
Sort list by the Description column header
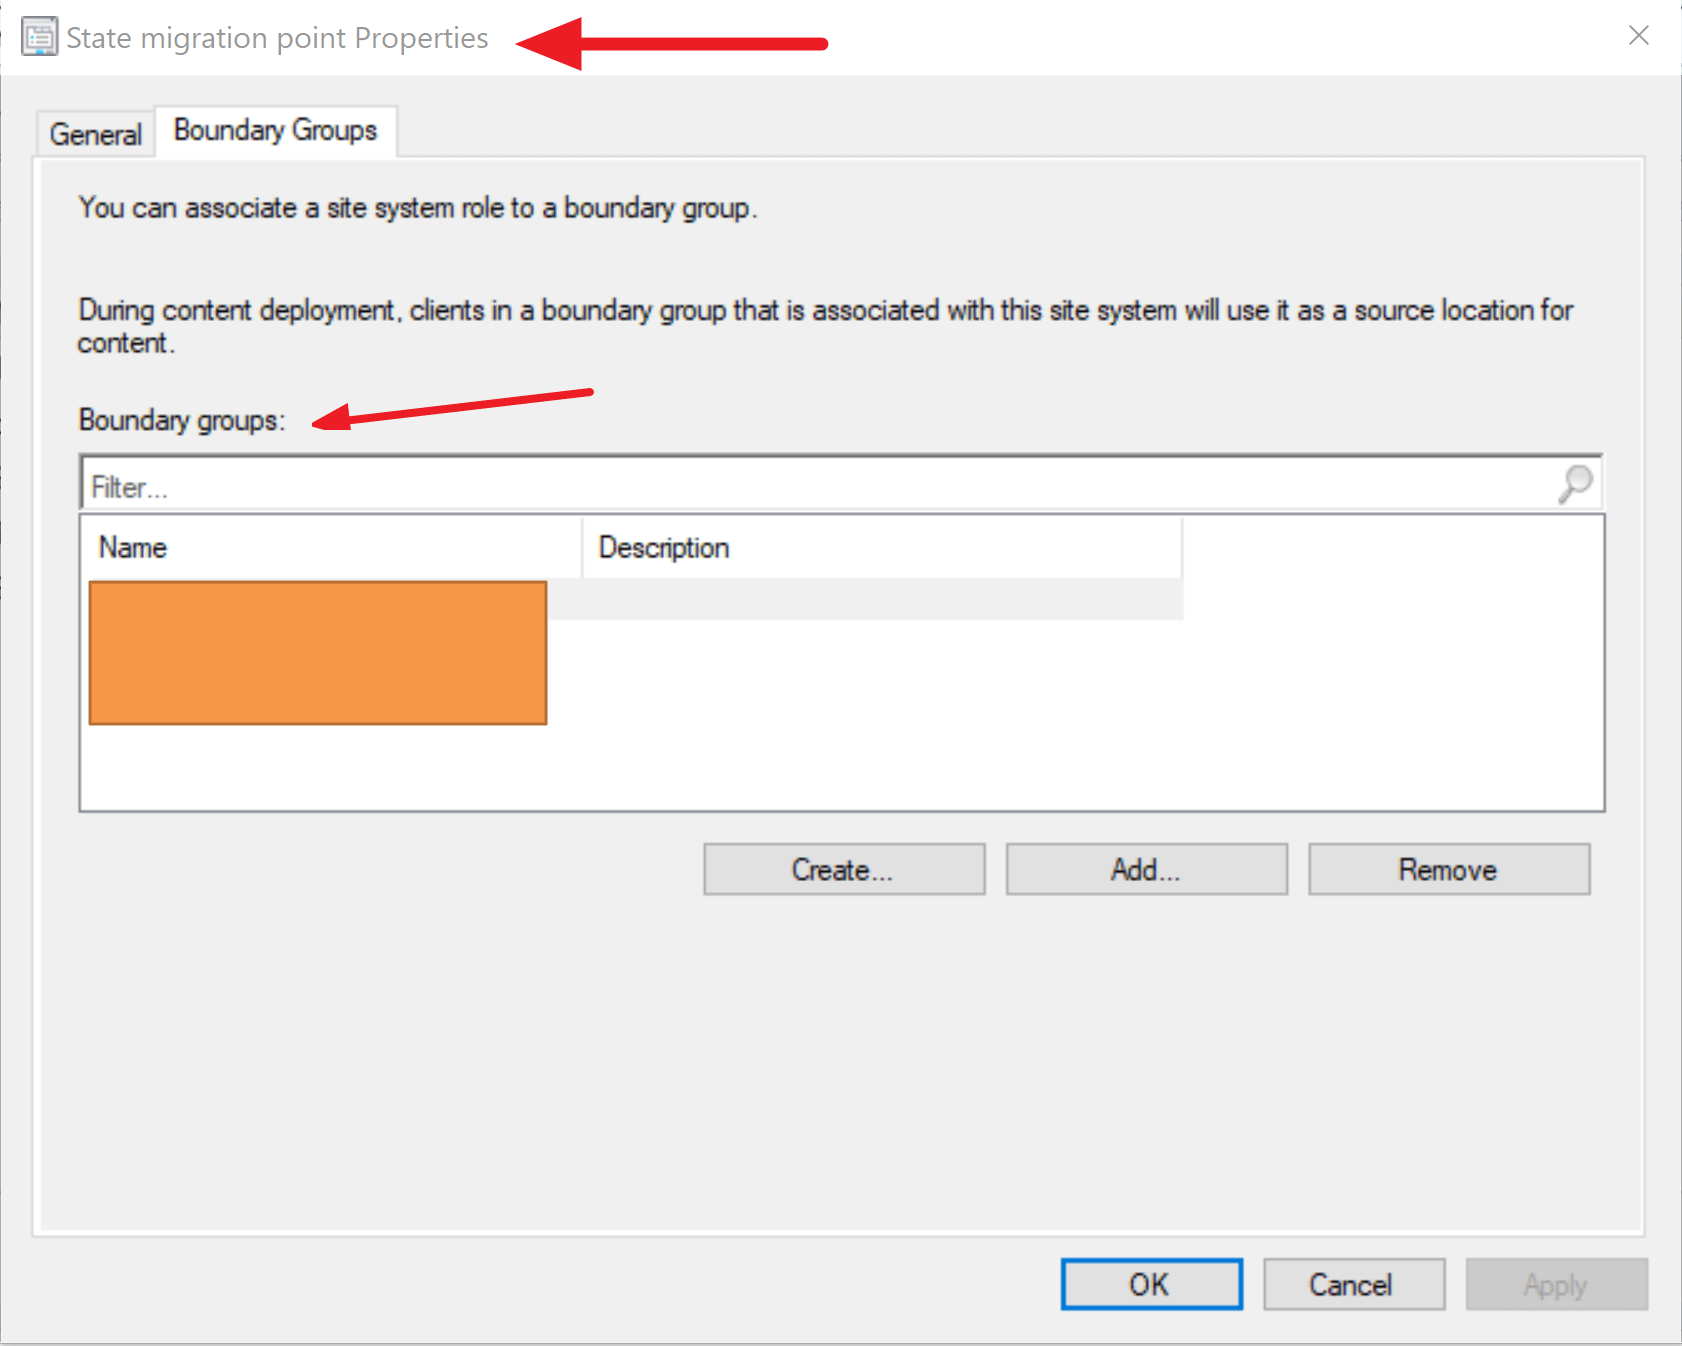click(880, 548)
